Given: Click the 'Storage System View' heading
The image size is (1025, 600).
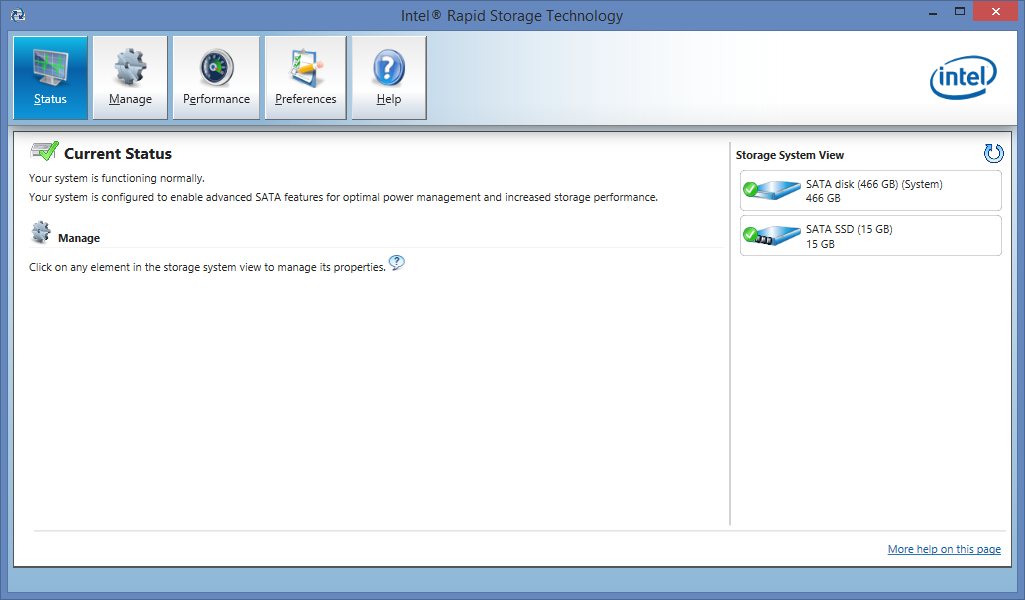Looking at the screenshot, I should [x=790, y=155].
